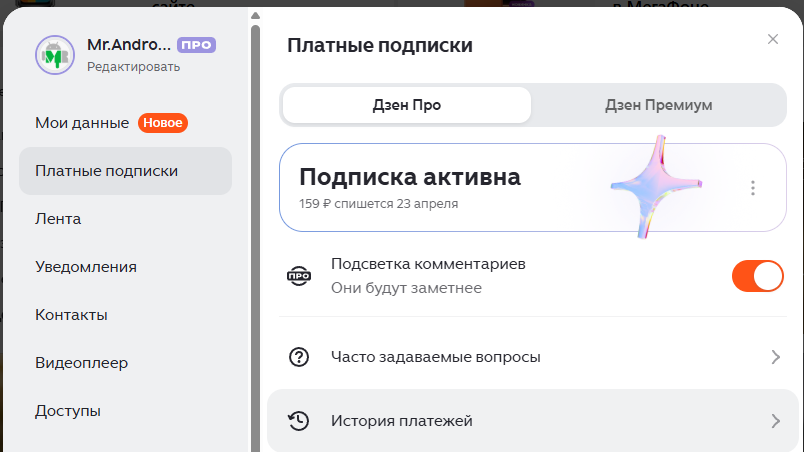The width and height of the screenshot is (804, 452).
Task: Go to Лента settings
Action: point(58,219)
